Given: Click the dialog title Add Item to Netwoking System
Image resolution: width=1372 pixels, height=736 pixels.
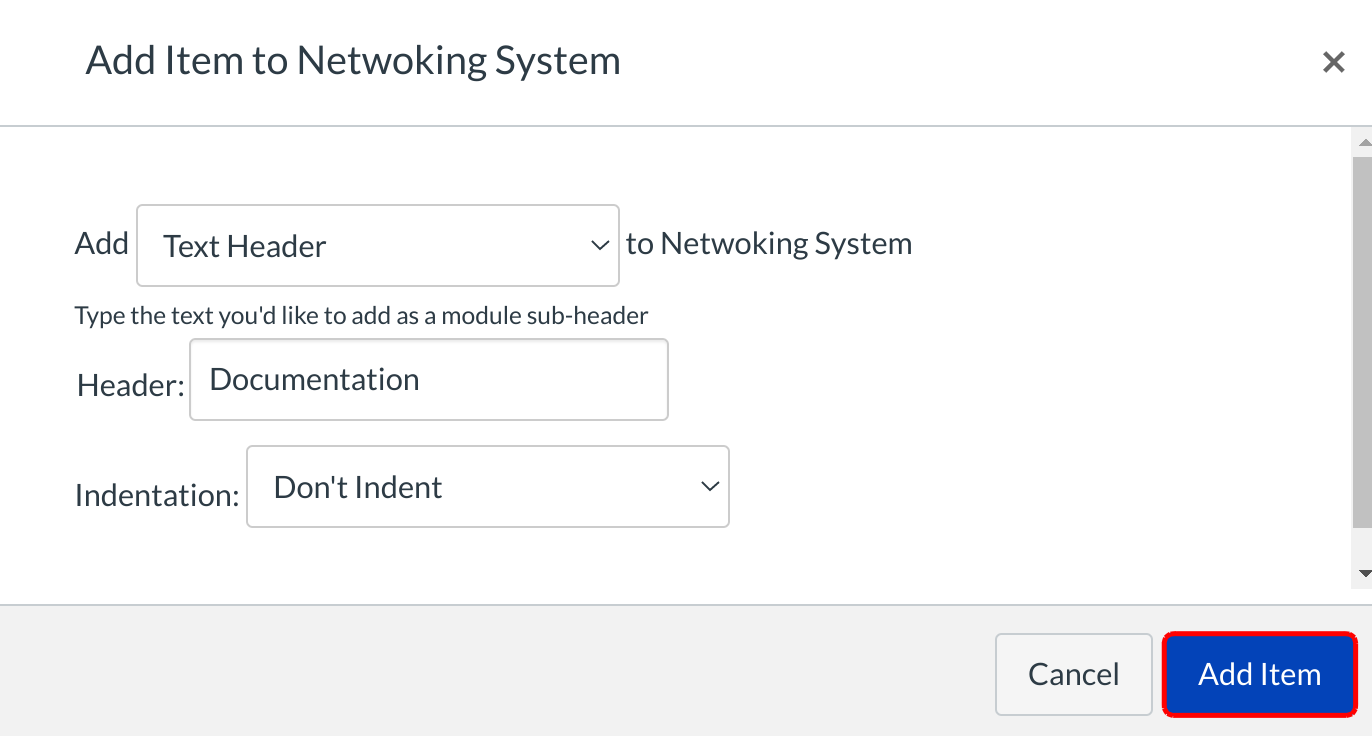Looking at the screenshot, I should (353, 61).
